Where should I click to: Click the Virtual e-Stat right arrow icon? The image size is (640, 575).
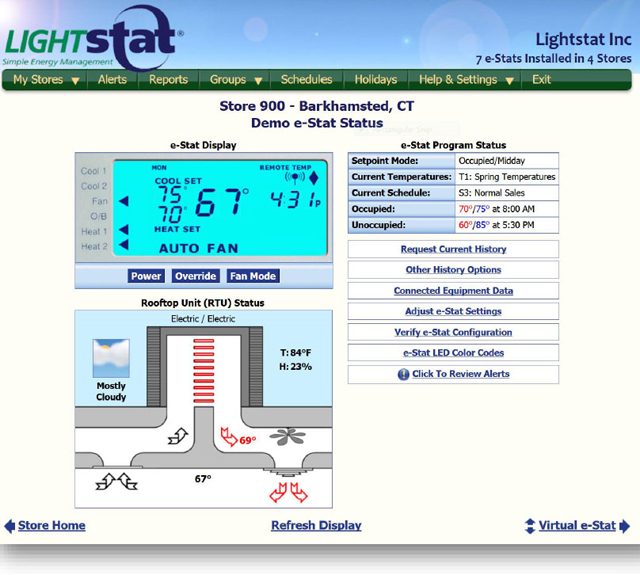(x=624, y=526)
